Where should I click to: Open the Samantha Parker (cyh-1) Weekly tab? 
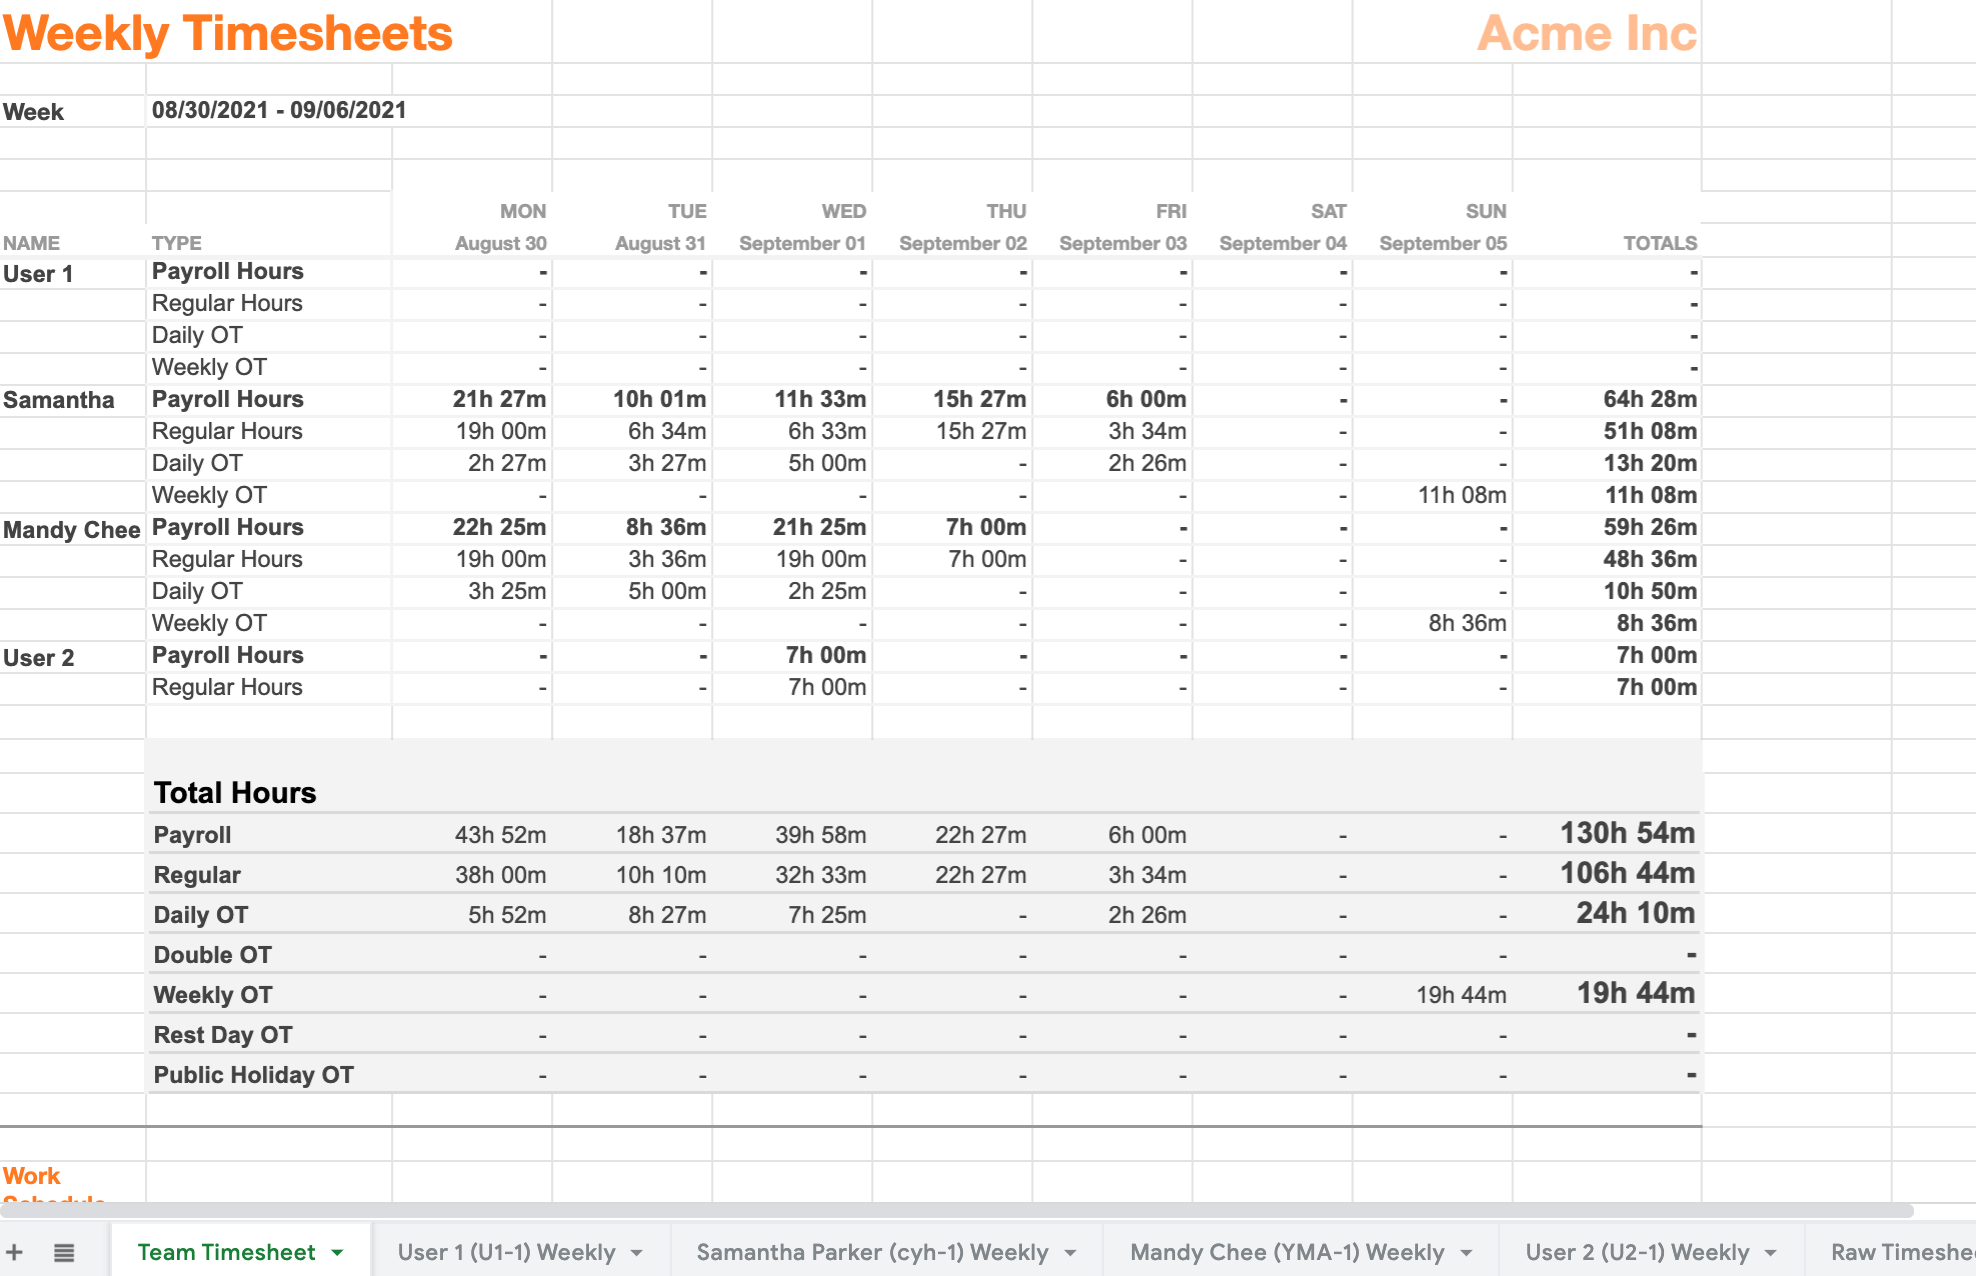[872, 1252]
